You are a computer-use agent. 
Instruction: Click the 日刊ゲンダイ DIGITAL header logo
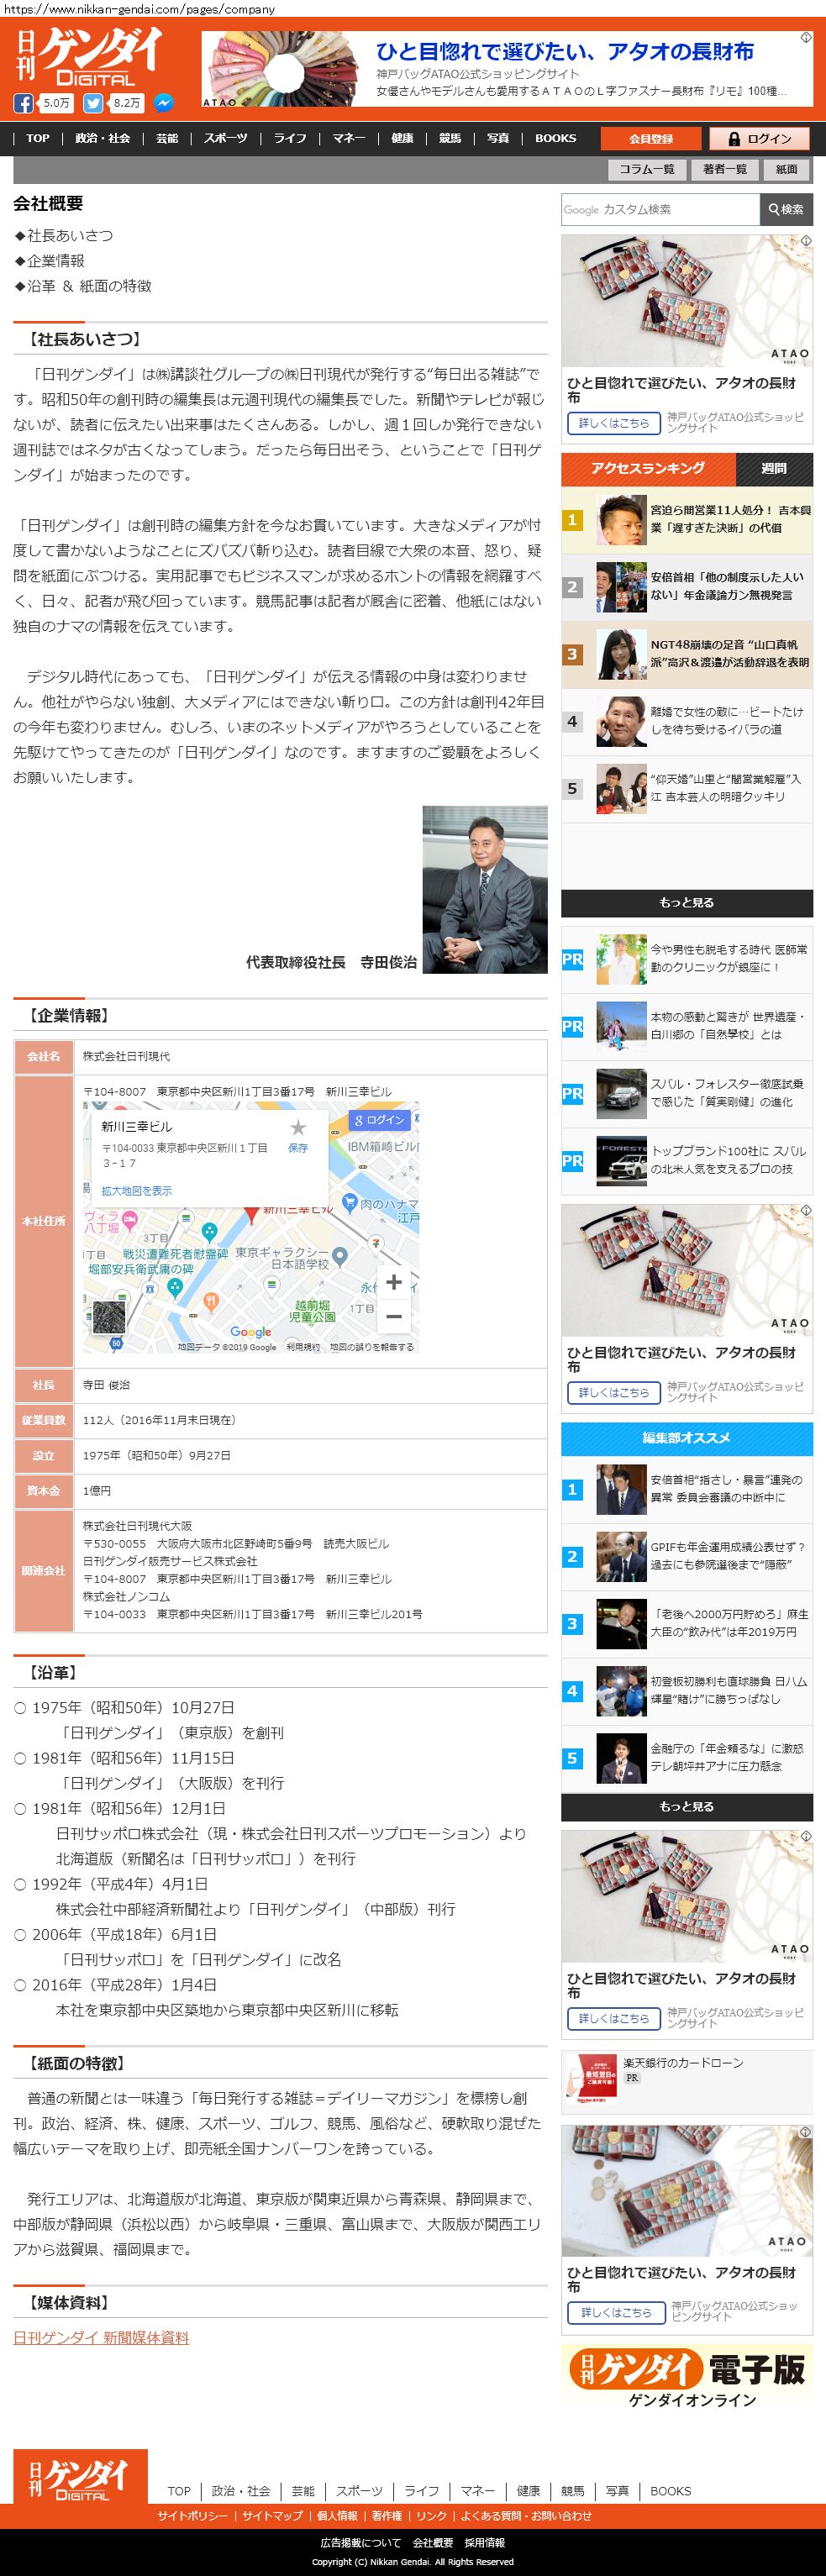click(90, 57)
